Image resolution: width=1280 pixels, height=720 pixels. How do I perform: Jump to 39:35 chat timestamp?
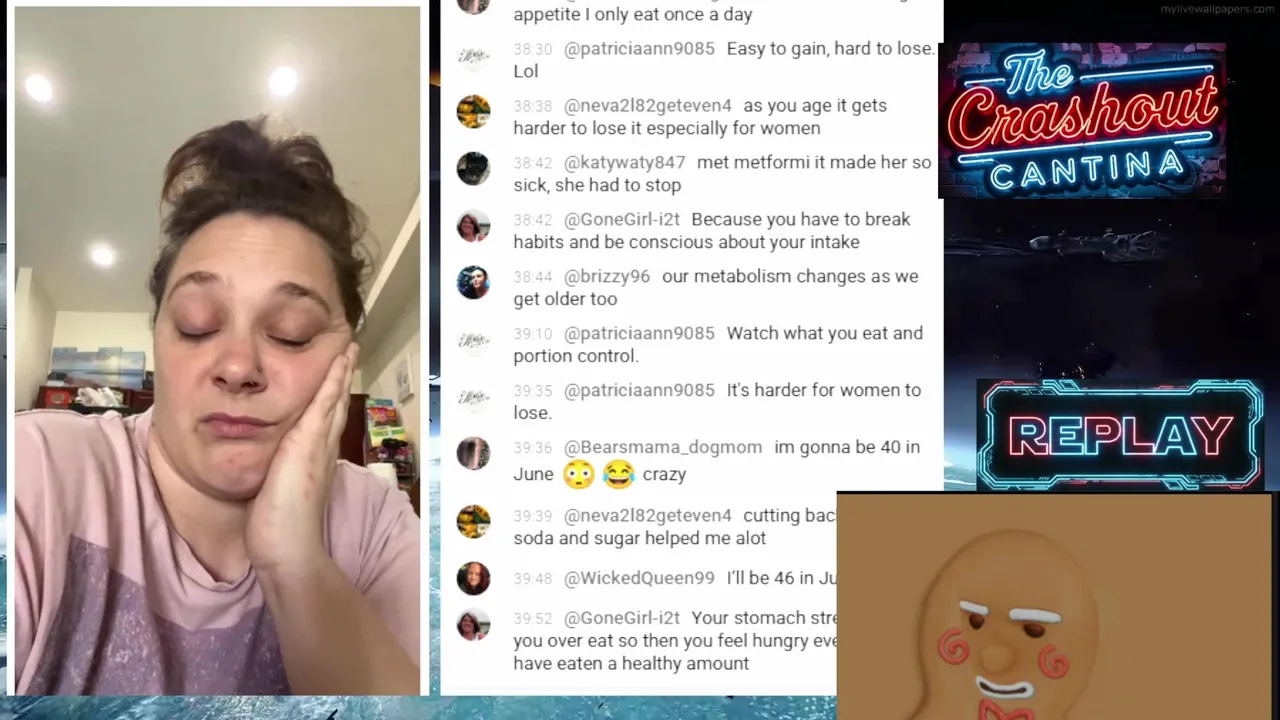coord(533,391)
